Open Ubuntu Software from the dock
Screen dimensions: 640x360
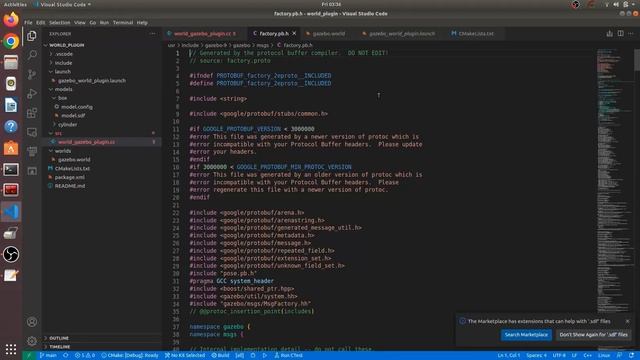(11, 148)
